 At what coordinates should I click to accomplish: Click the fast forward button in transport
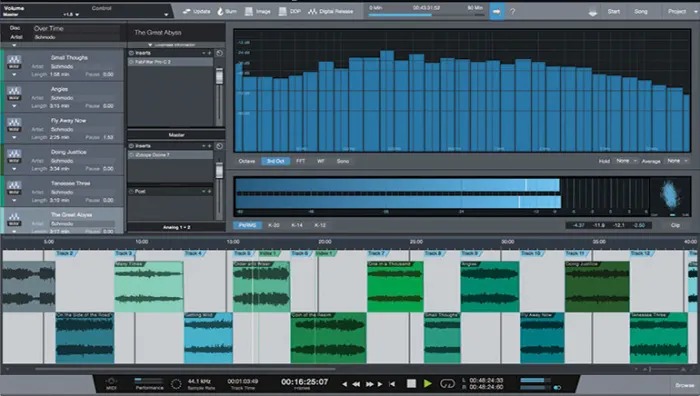pyautogui.click(x=369, y=384)
